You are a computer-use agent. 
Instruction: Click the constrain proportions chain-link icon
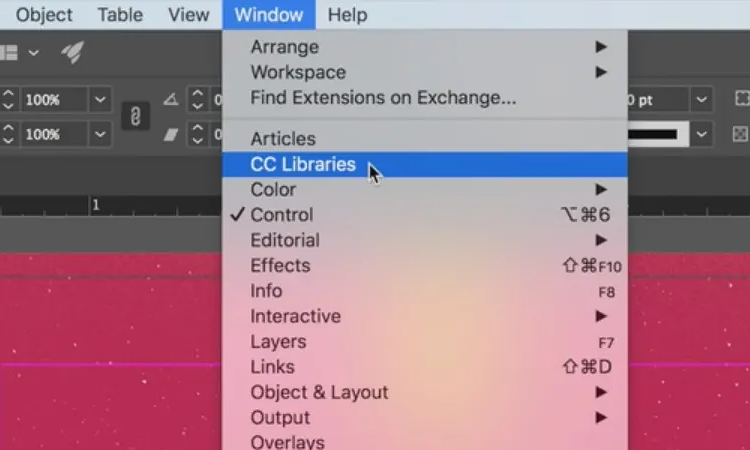tap(135, 116)
